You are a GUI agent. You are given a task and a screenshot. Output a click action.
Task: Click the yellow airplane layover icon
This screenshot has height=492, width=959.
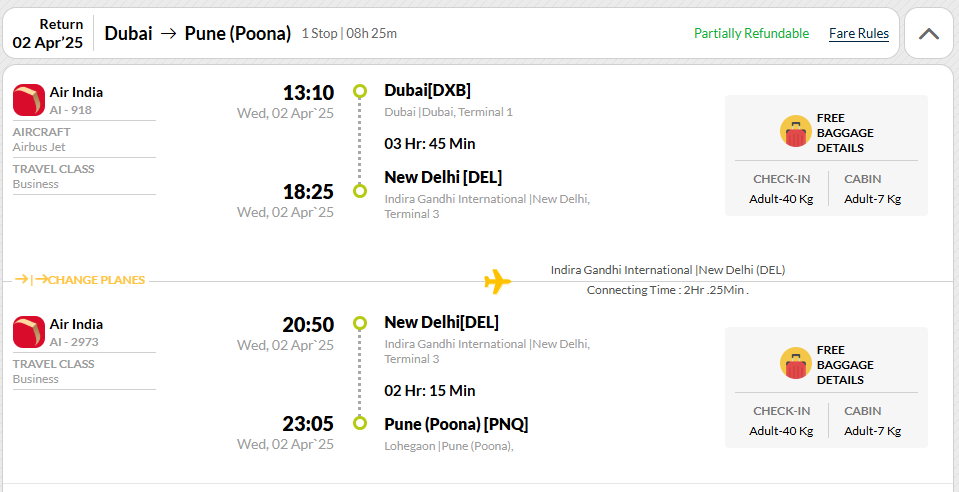click(497, 281)
